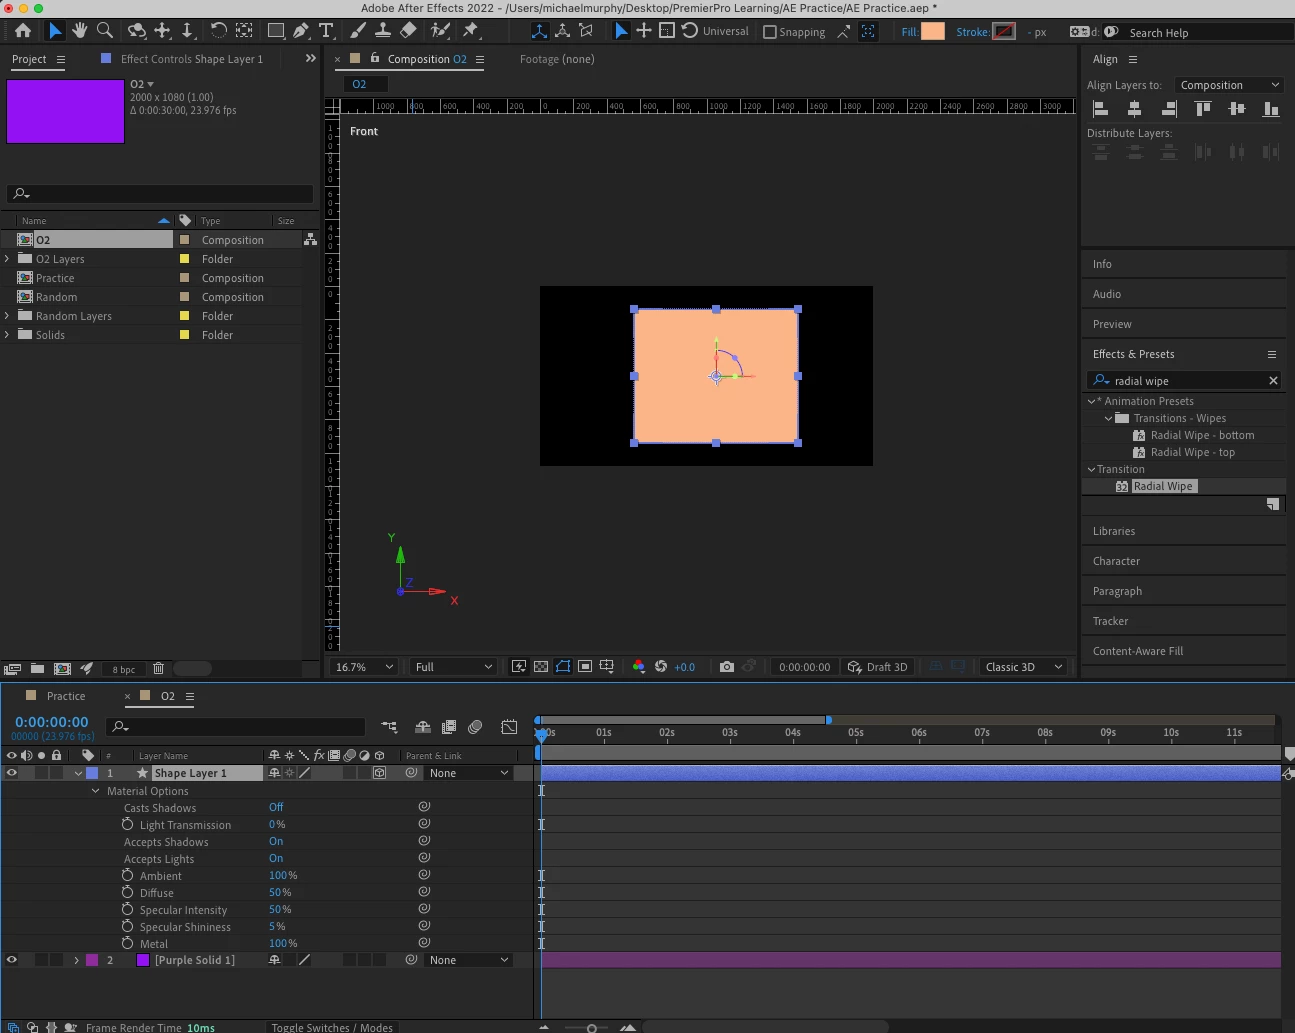Clear the radial wipe effects search
Image resolution: width=1295 pixels, height=1033 pixels.
point(1273,381)
